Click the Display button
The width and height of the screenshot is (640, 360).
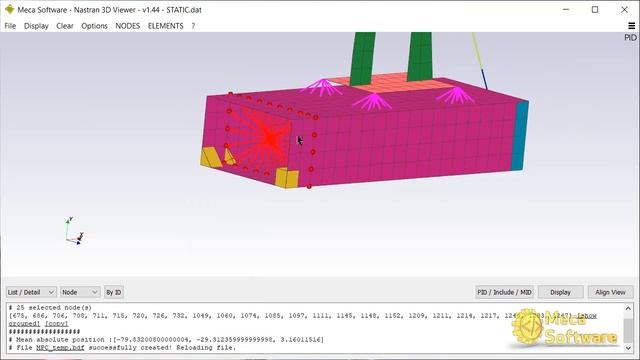[560, 292]
